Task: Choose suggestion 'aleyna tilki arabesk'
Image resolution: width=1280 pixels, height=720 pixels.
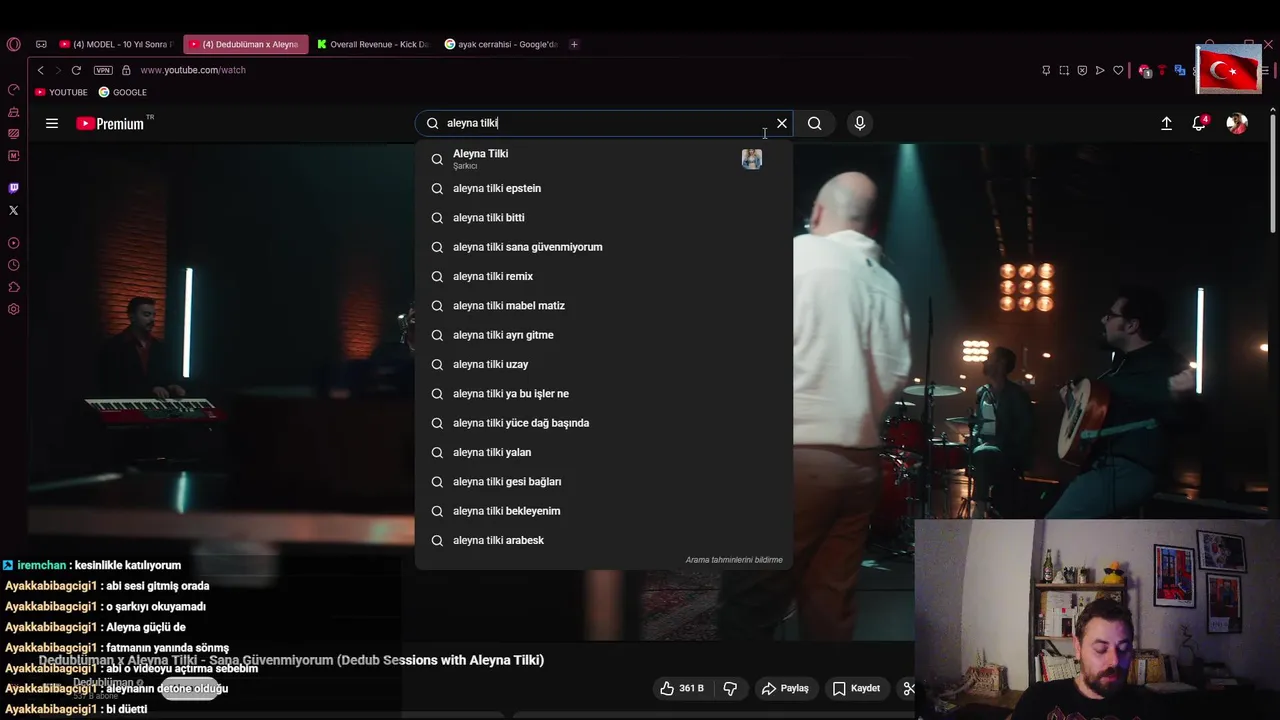Action: [x=604, y=540]
